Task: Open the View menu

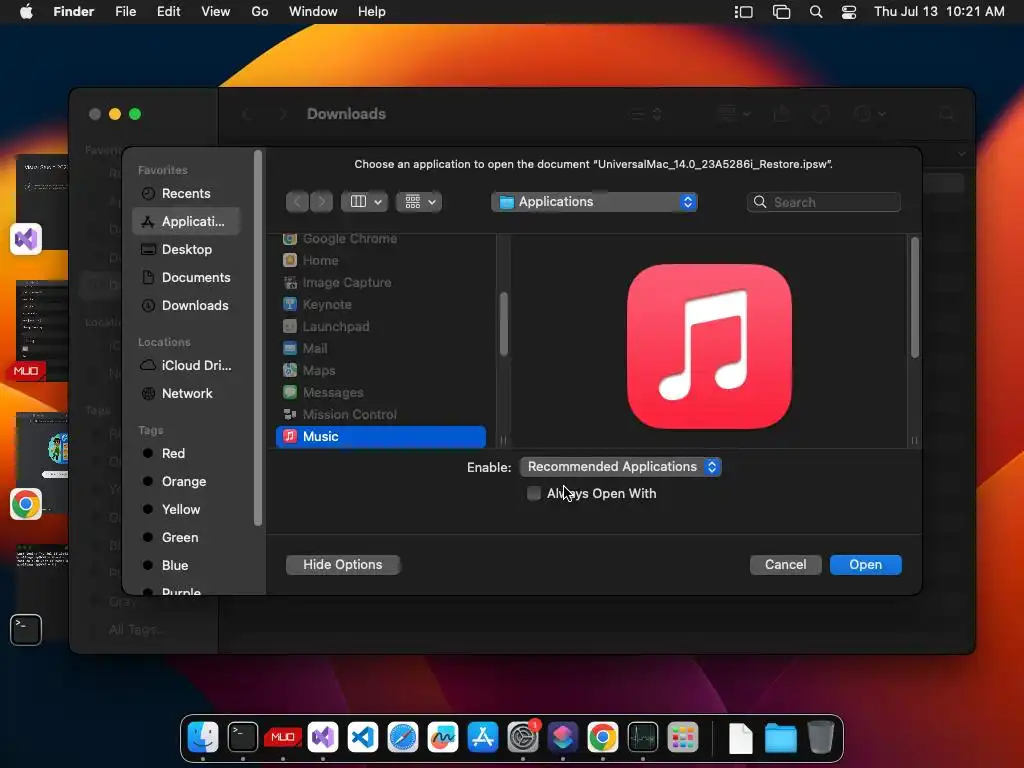Action: (216, 12)
